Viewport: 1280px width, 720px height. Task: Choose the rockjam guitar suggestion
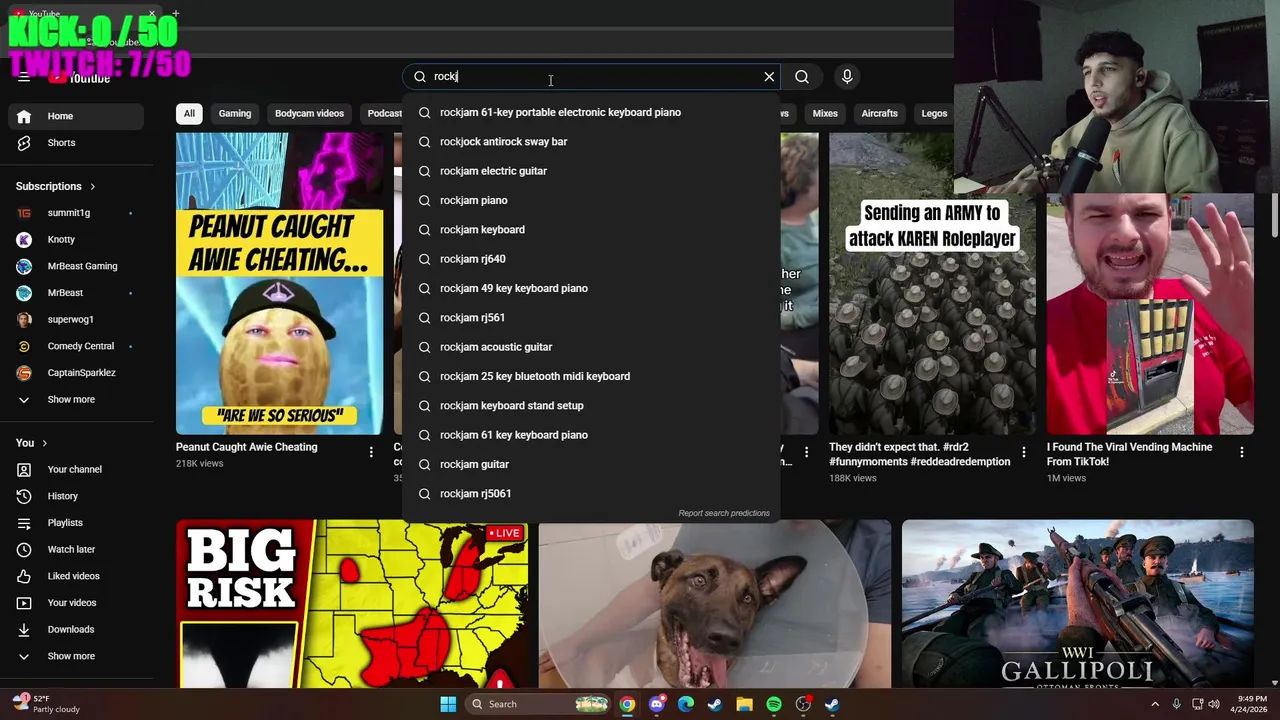coord(591,464)
